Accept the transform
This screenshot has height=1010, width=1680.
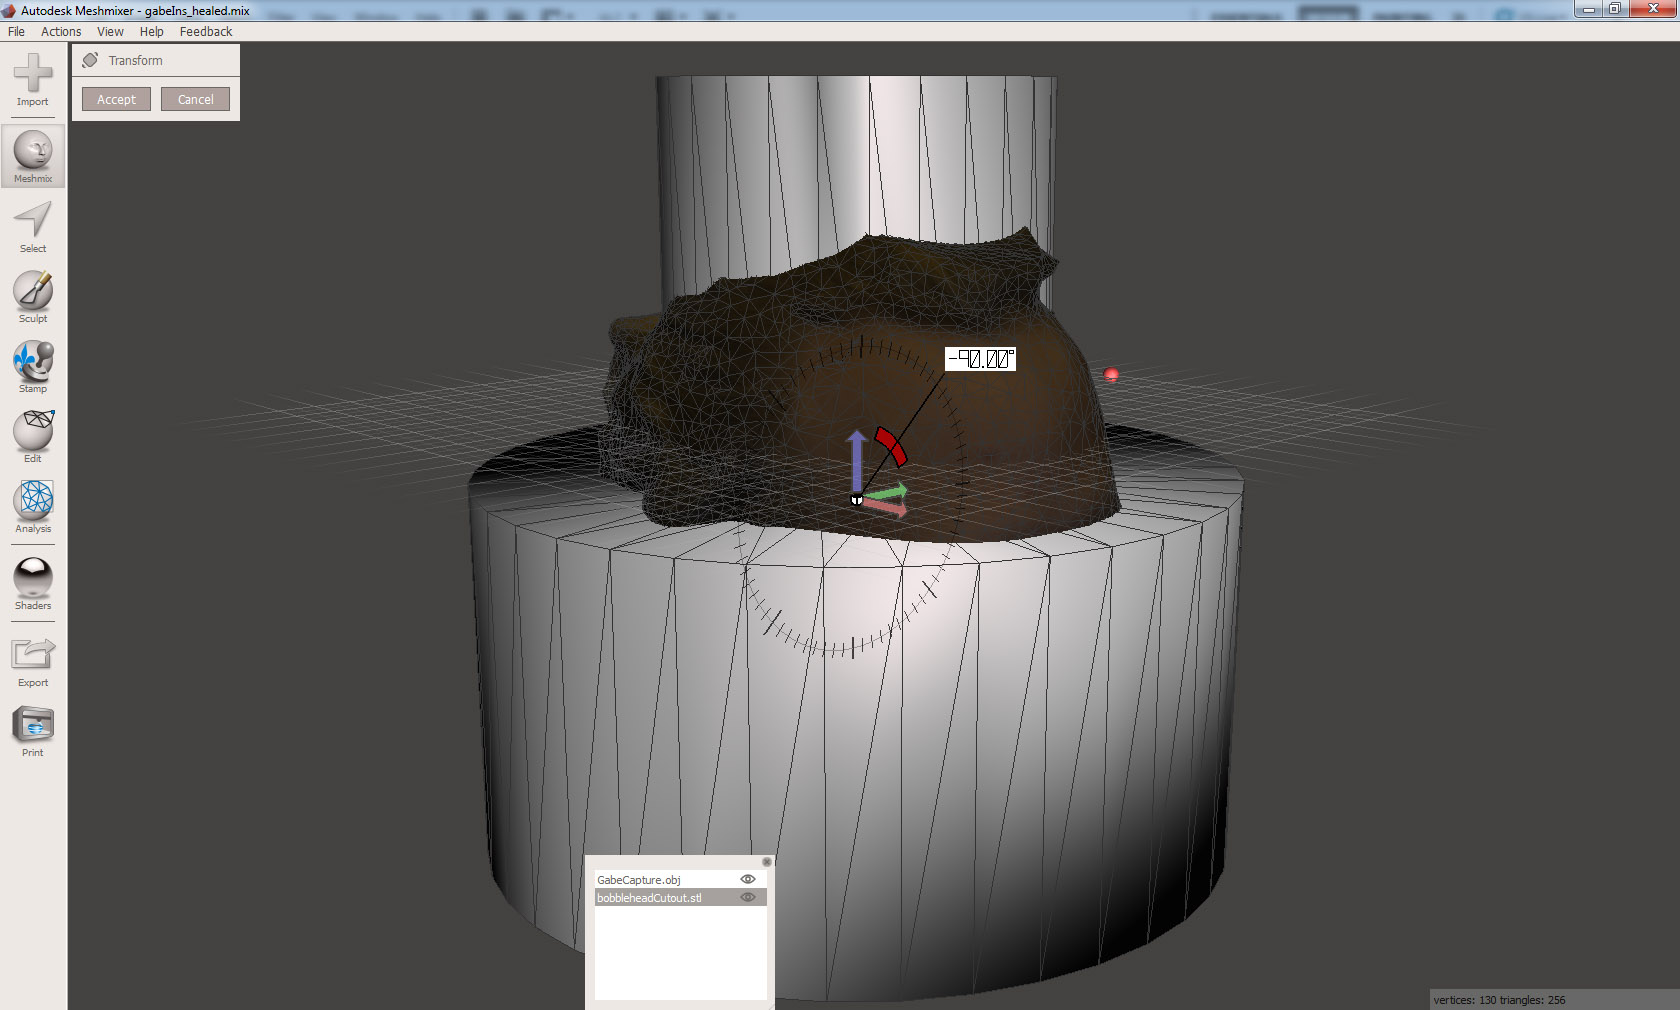(x=116, y=99)
